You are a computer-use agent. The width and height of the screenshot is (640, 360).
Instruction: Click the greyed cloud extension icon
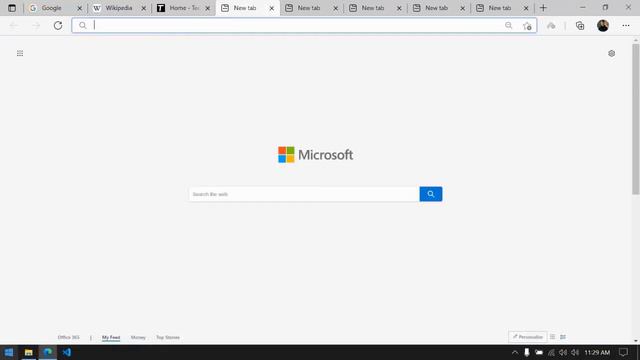point(551,26)
